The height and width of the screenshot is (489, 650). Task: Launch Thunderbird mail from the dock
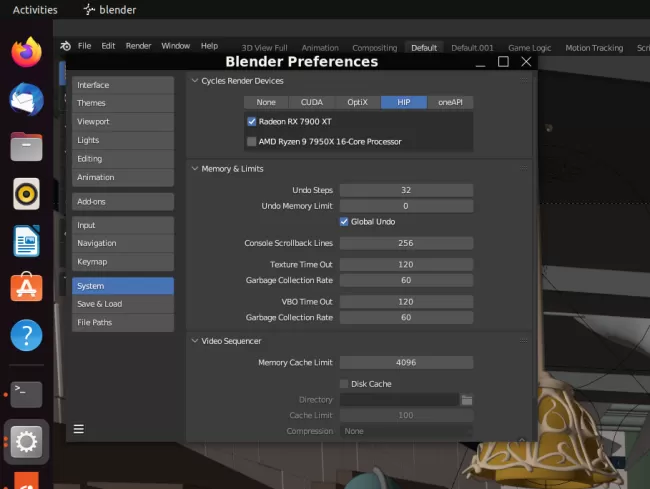26,98
